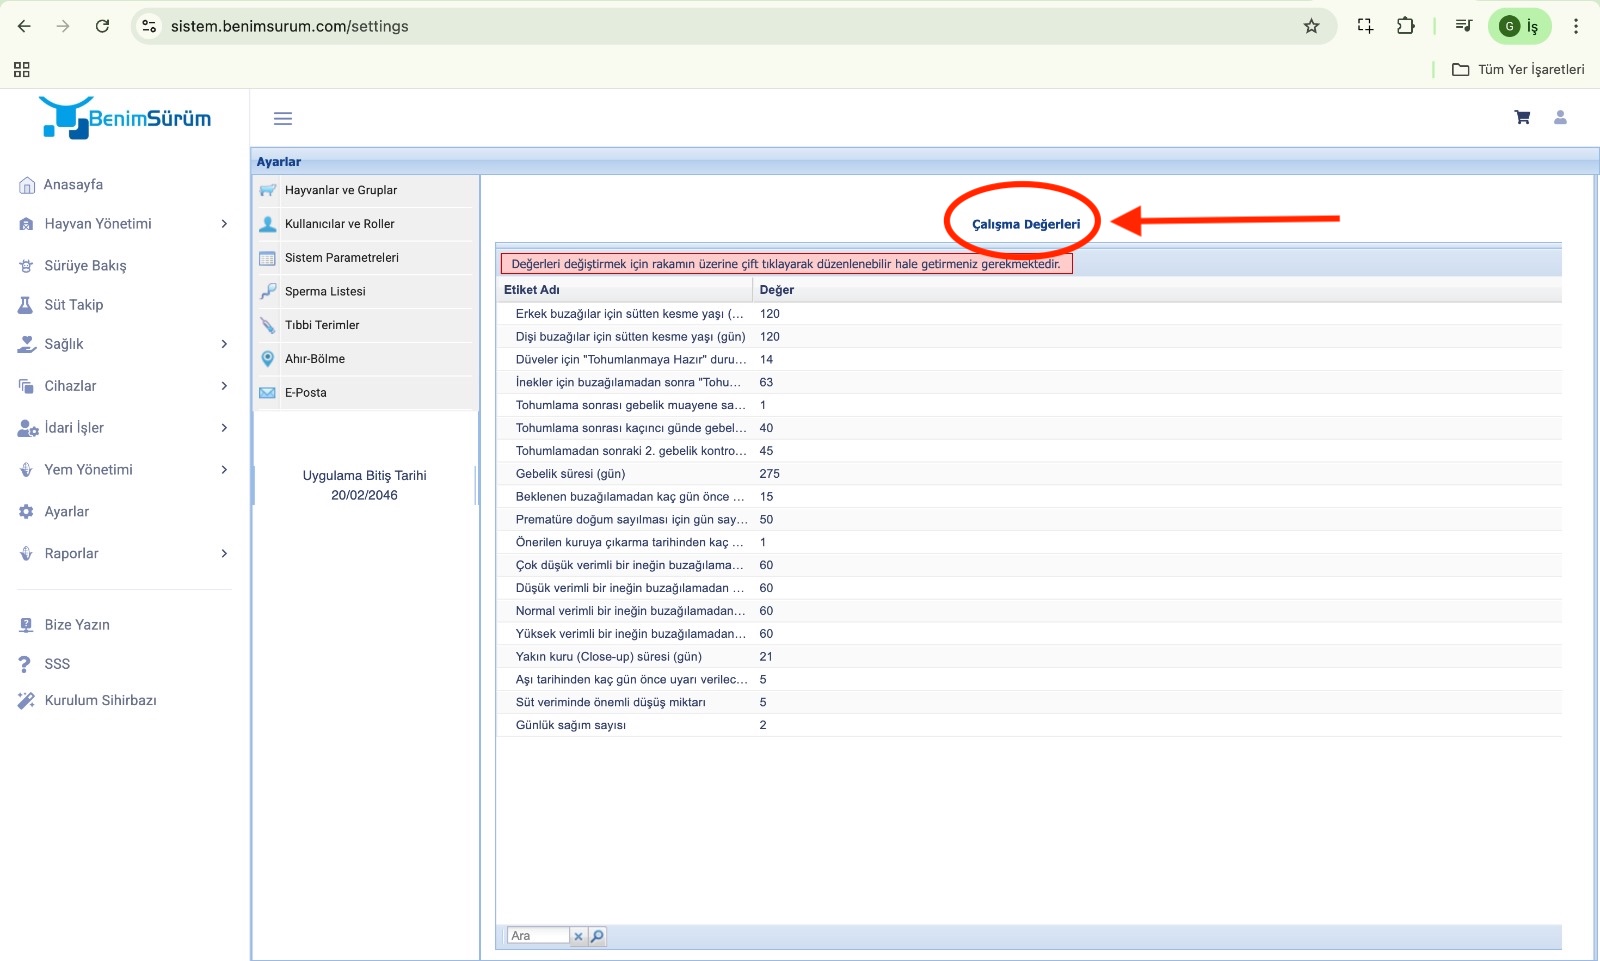Click the BenimSürüm logo
Image resolution: width=1600 pixels, height=961 pixels.
click(x=125, y=118)
